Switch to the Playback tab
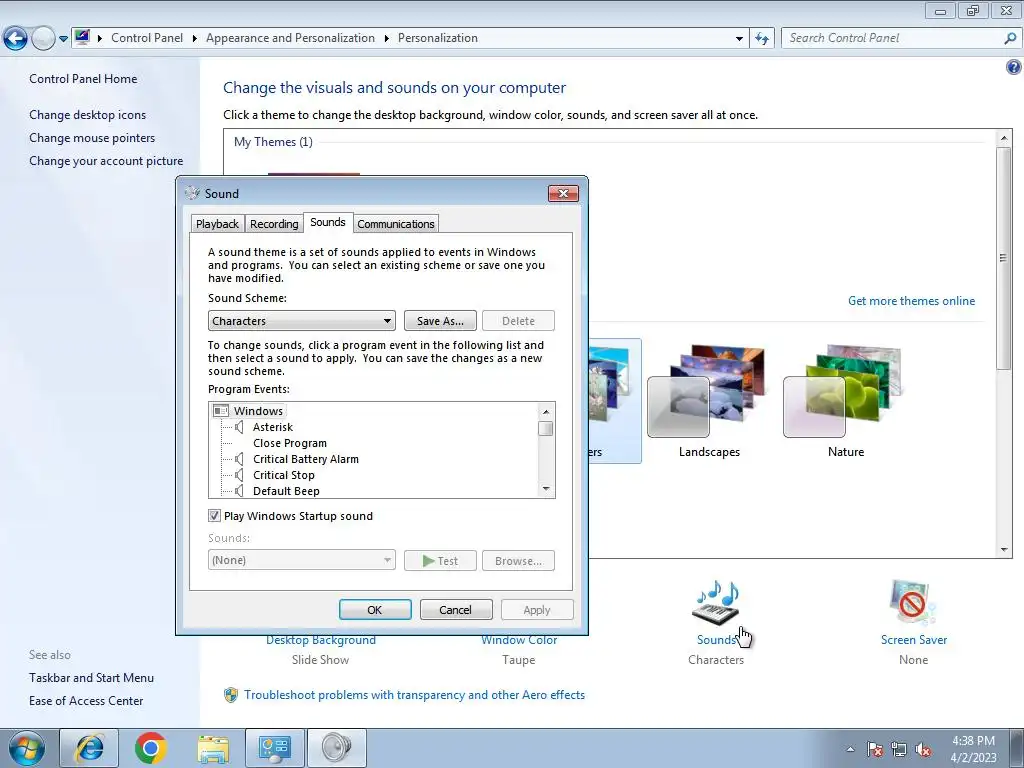 (217, 223)
